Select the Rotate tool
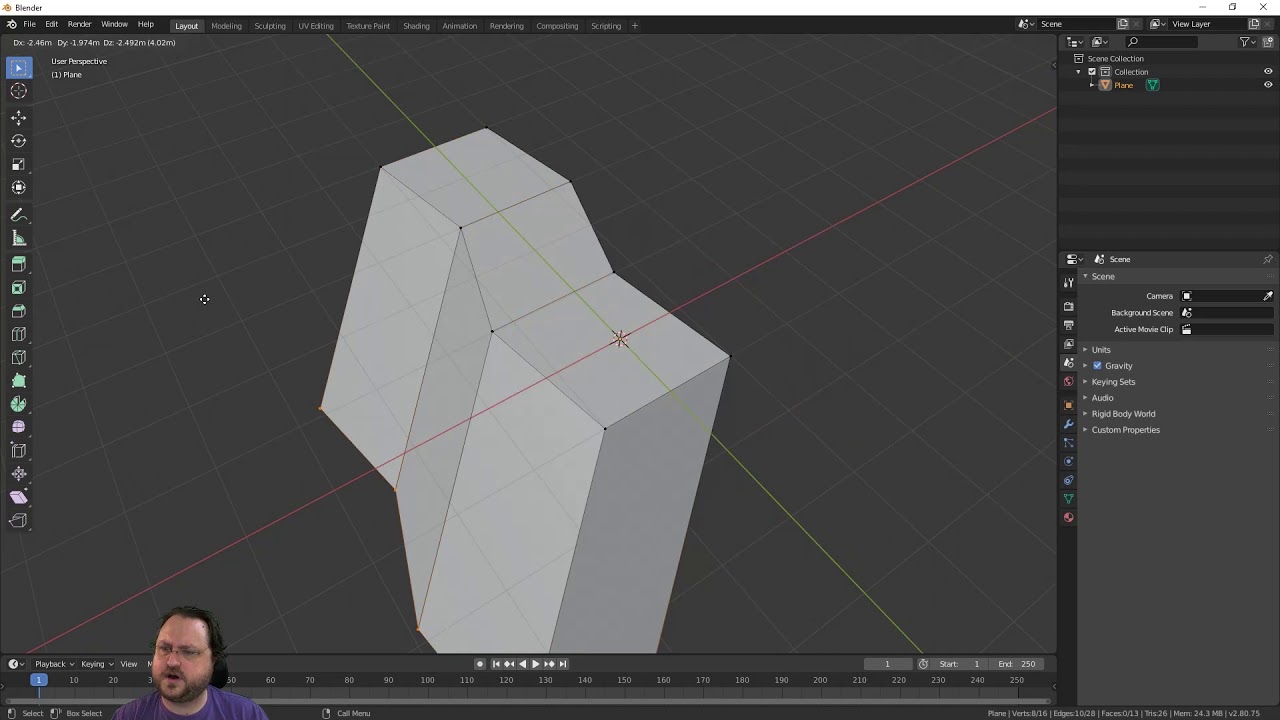 coord(18,141)
